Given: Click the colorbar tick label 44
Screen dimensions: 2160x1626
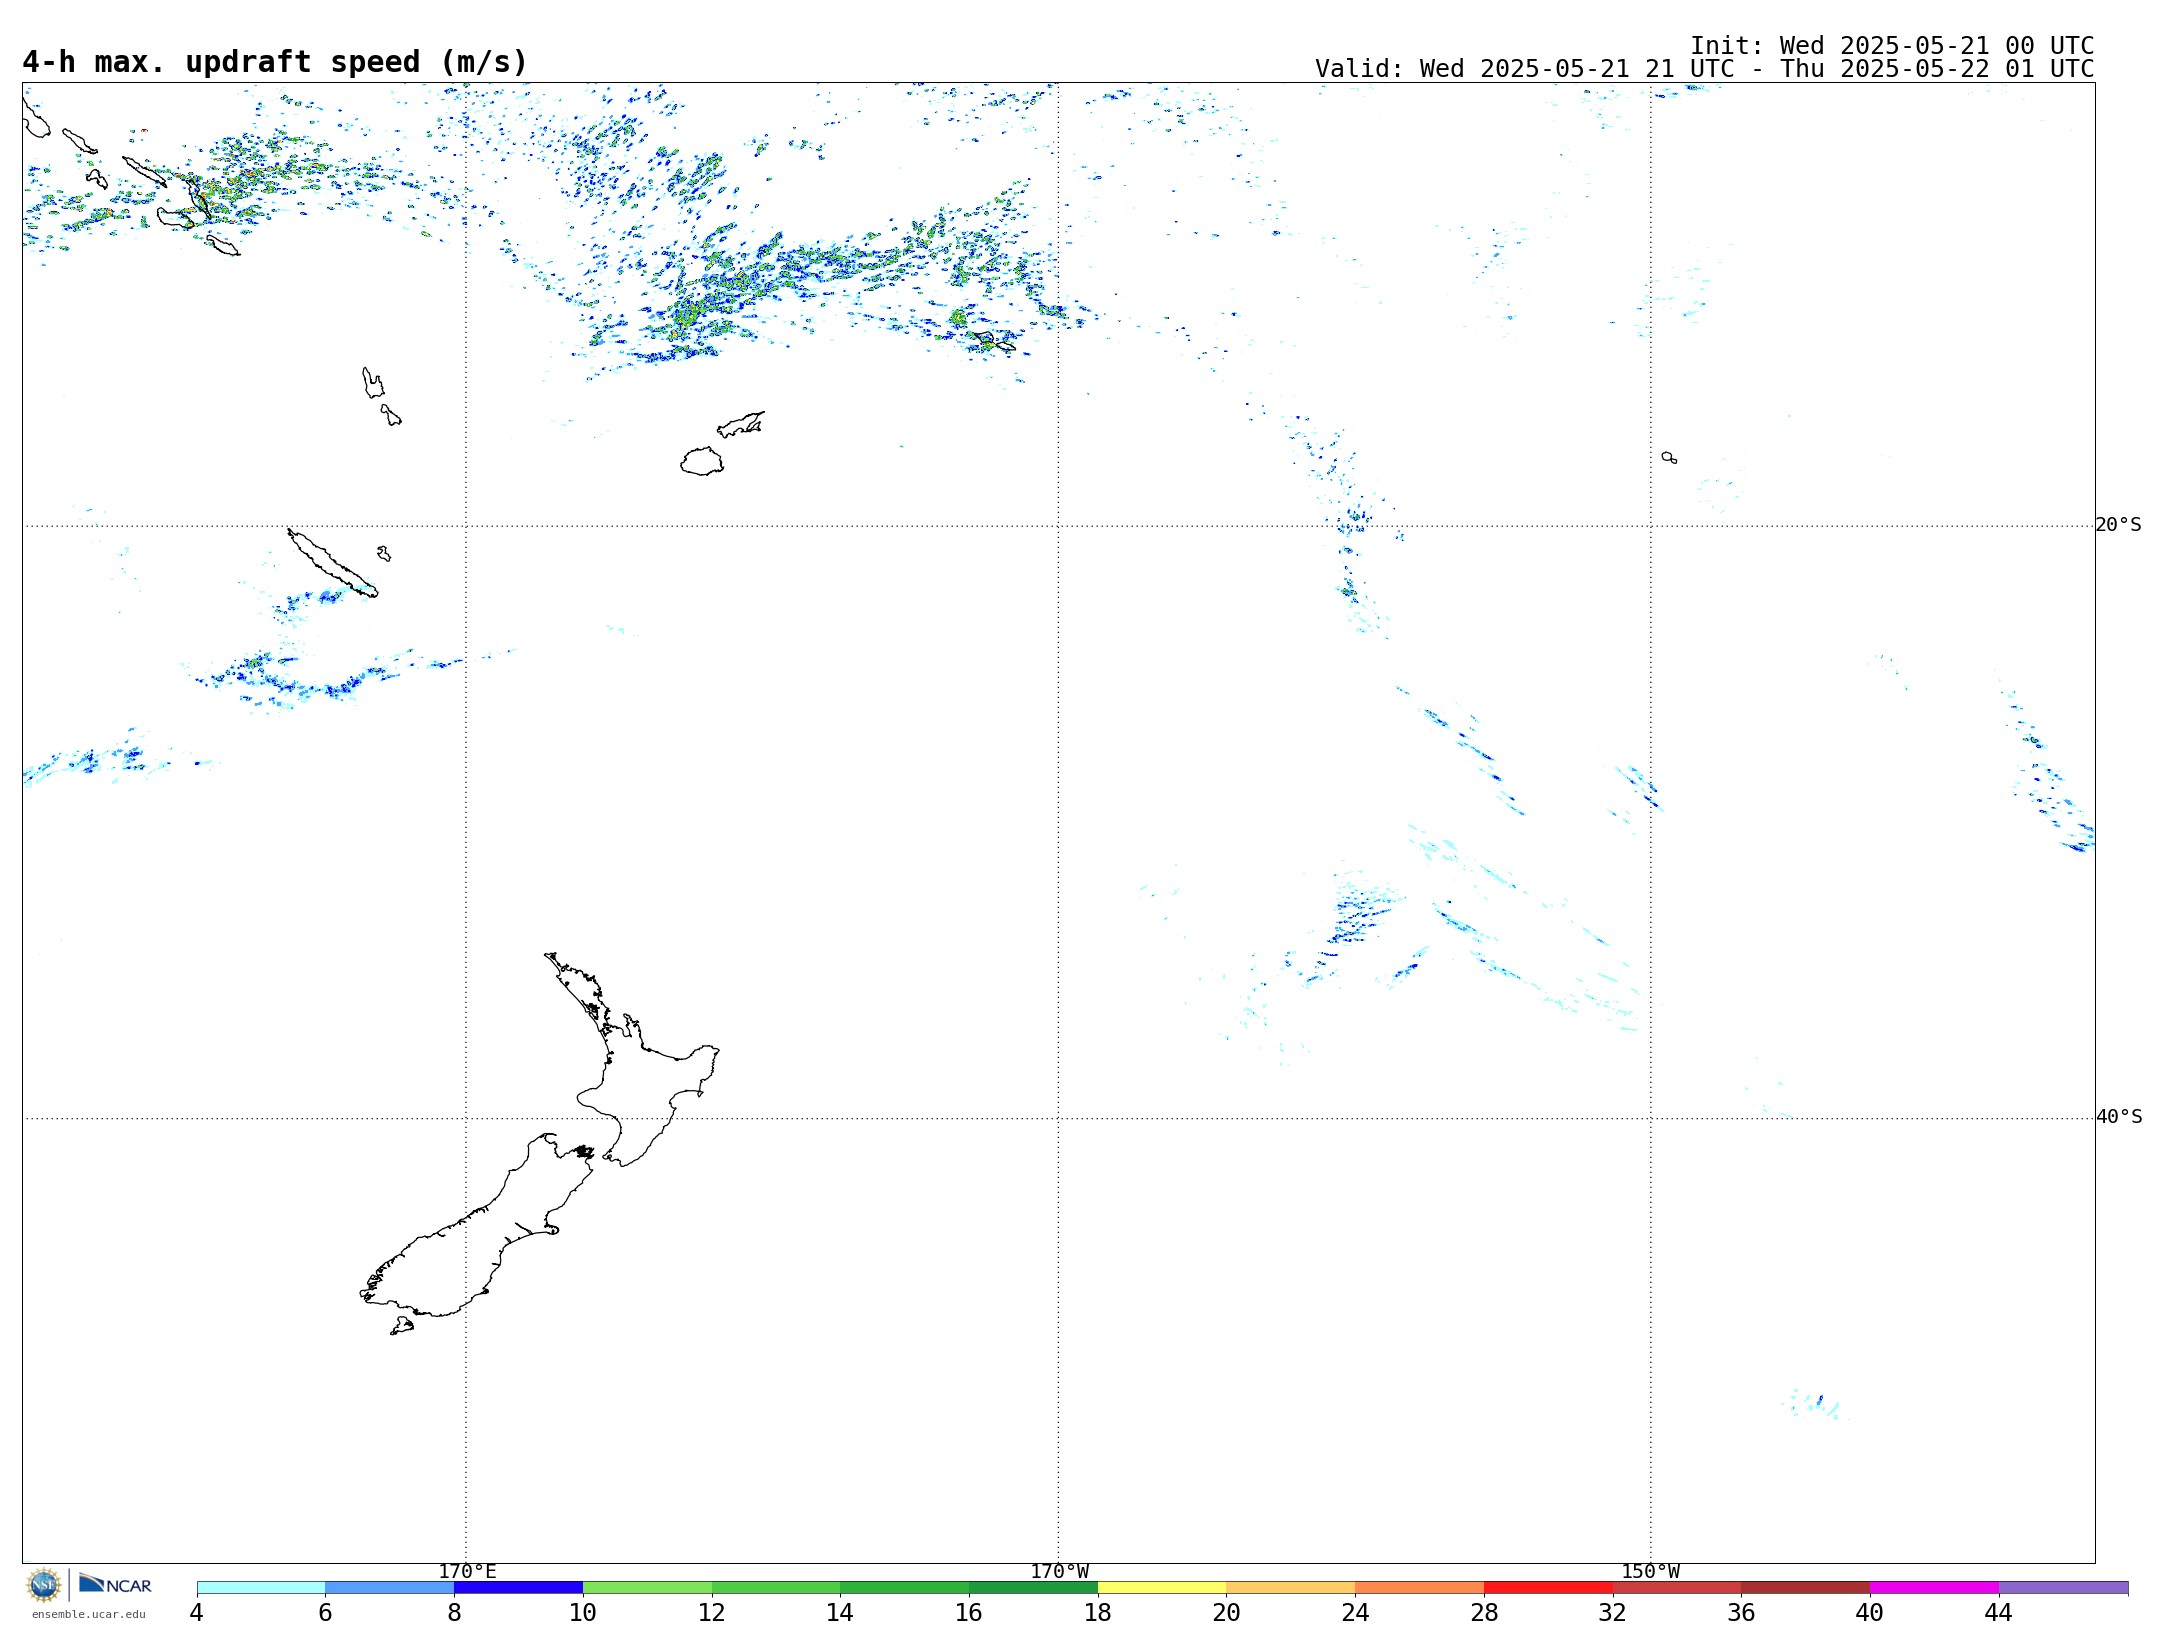Looking at the screenshot, I should pyautogui.click(x=1998, y=1612).
